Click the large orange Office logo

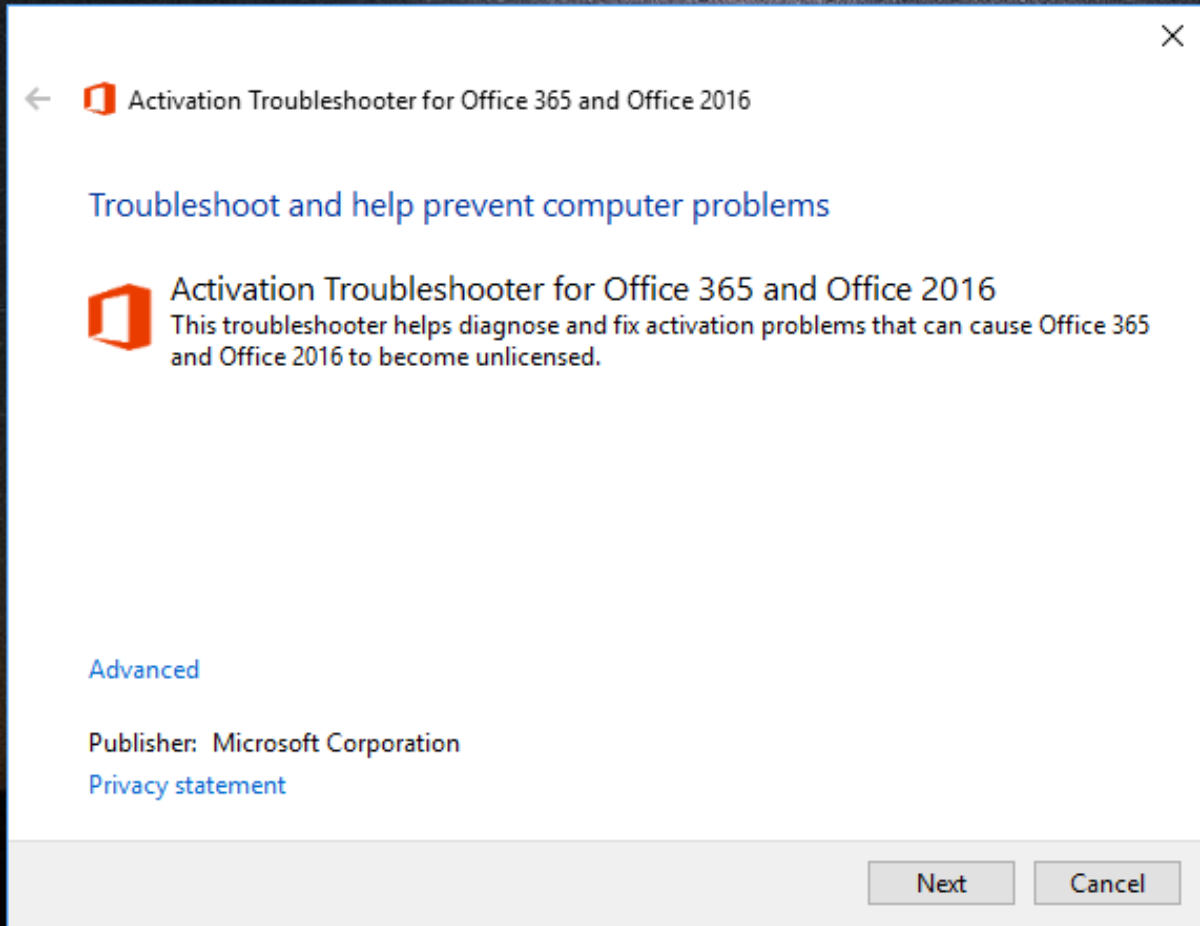pos(119,314)
